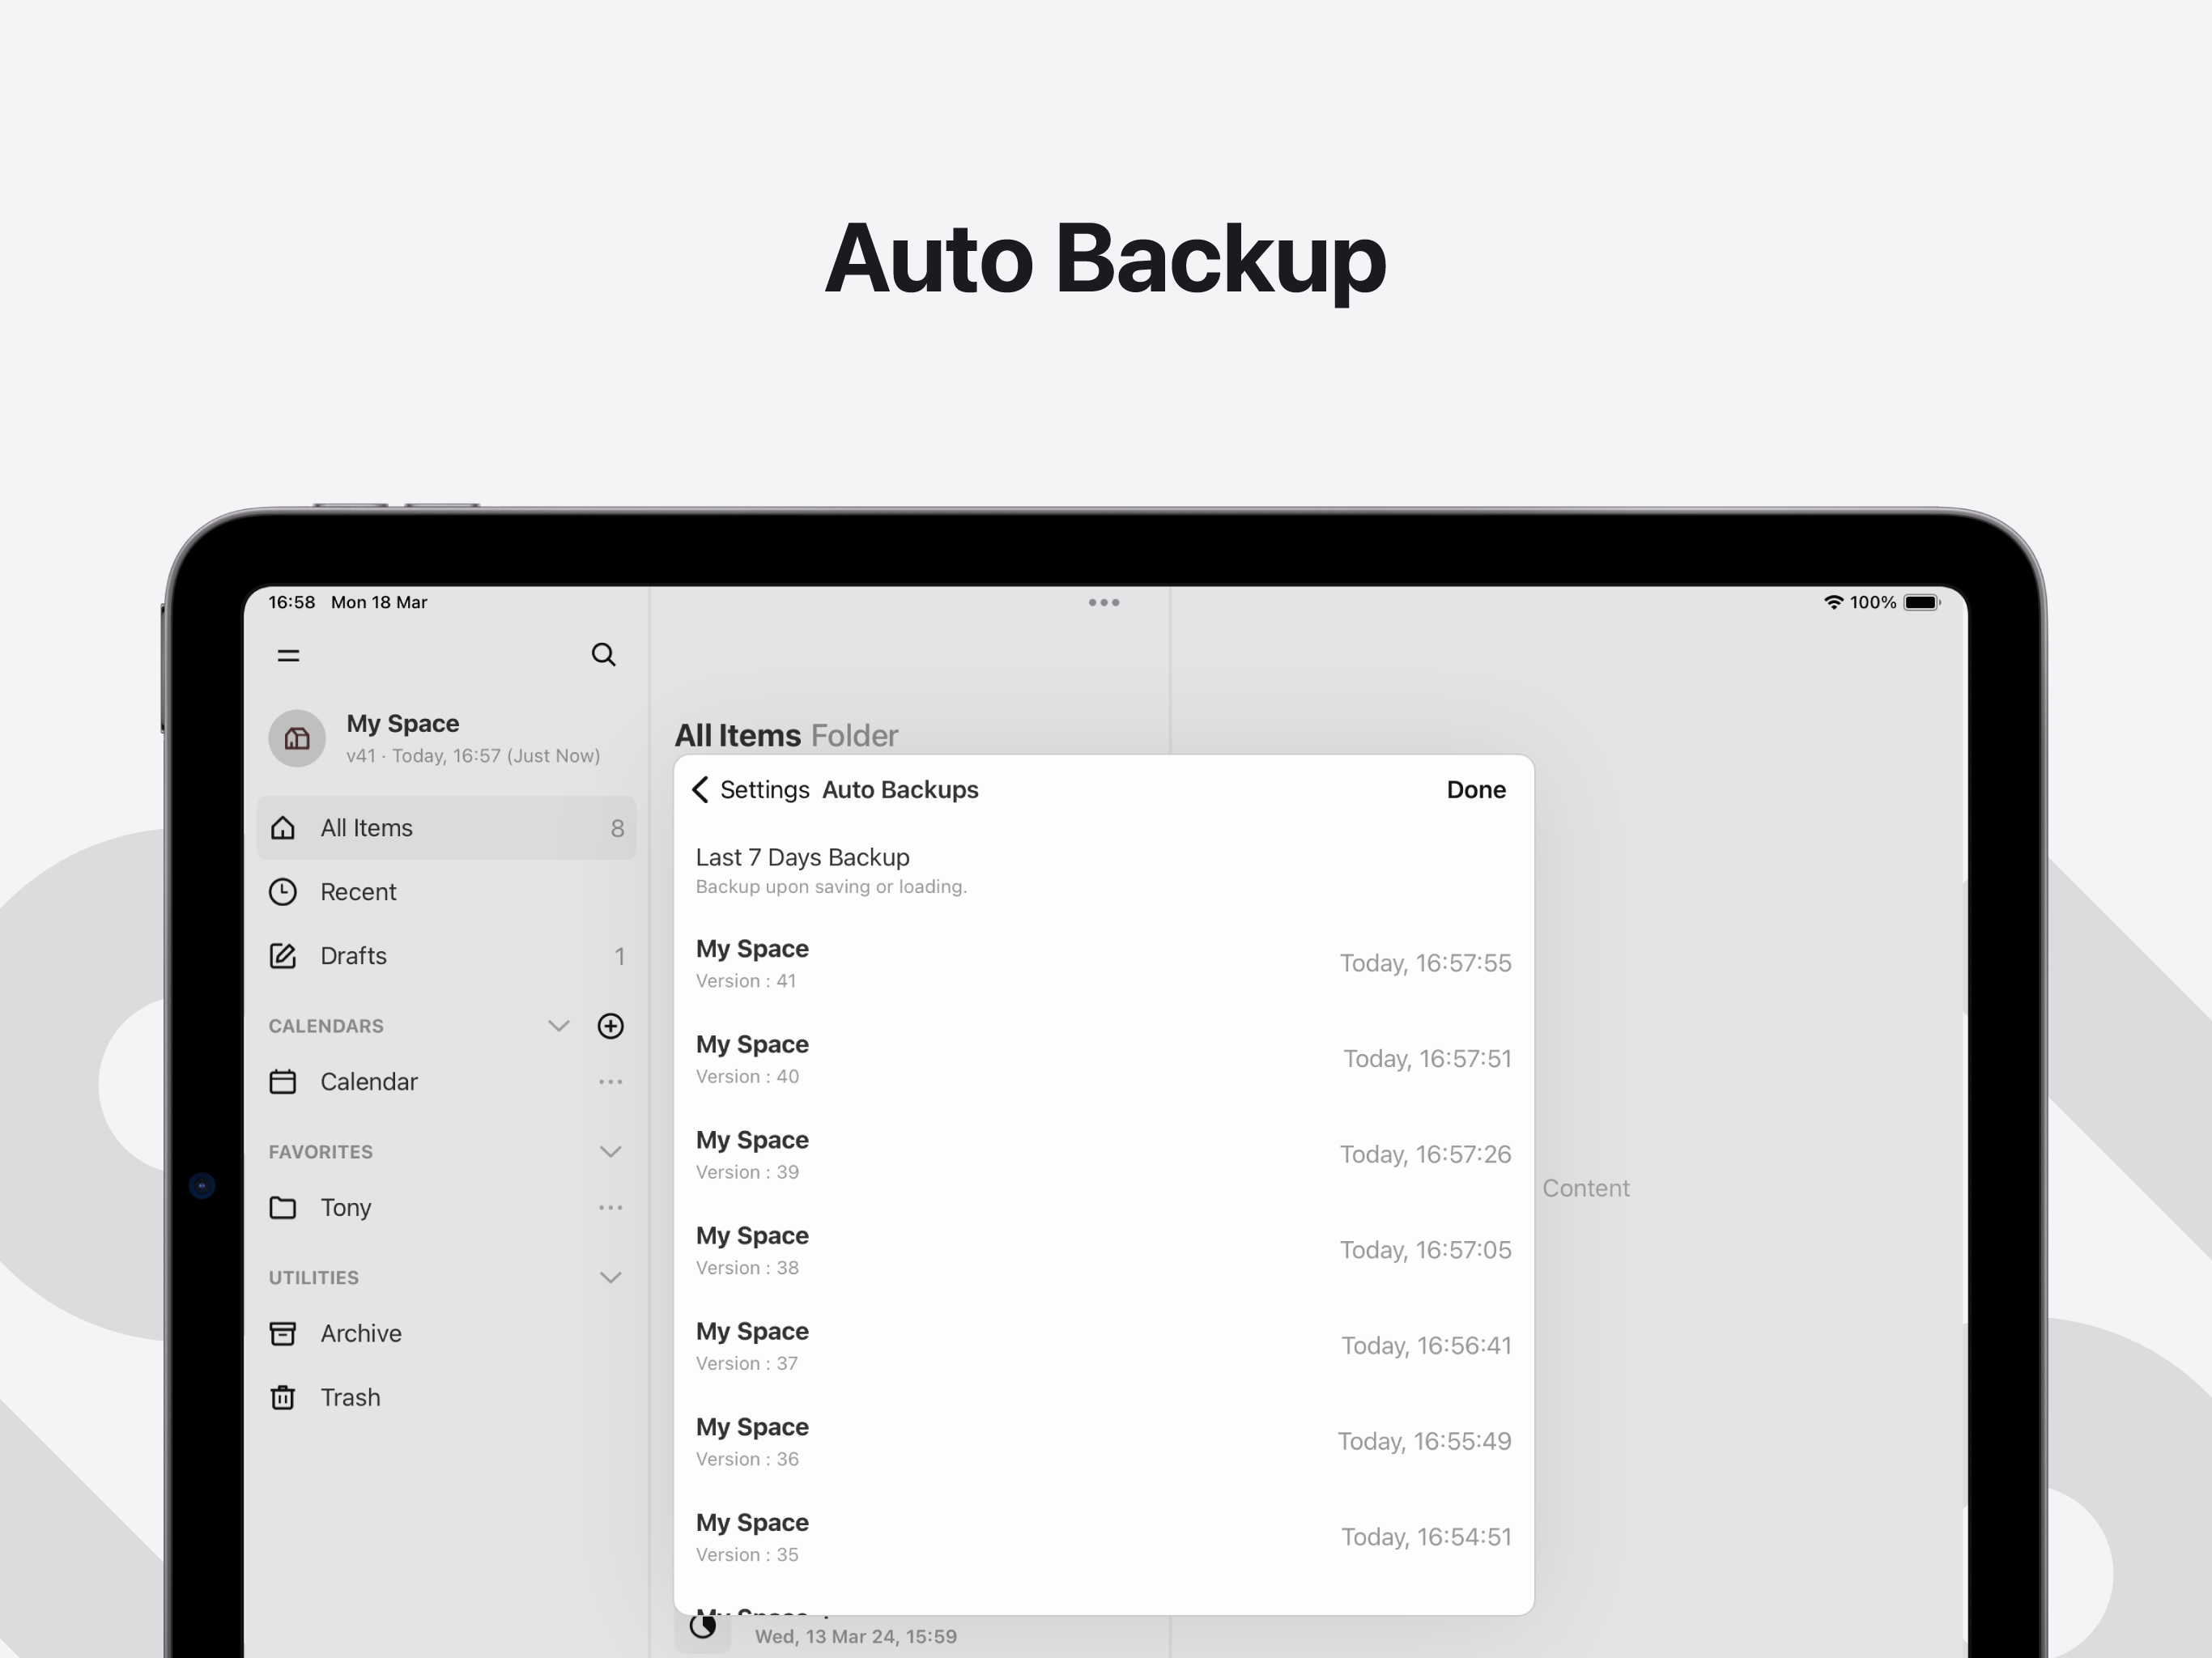This screenshot has width=2212, height=1658.
Task: Open Calendar row more options dots
Action: (x=610, y=1082)
